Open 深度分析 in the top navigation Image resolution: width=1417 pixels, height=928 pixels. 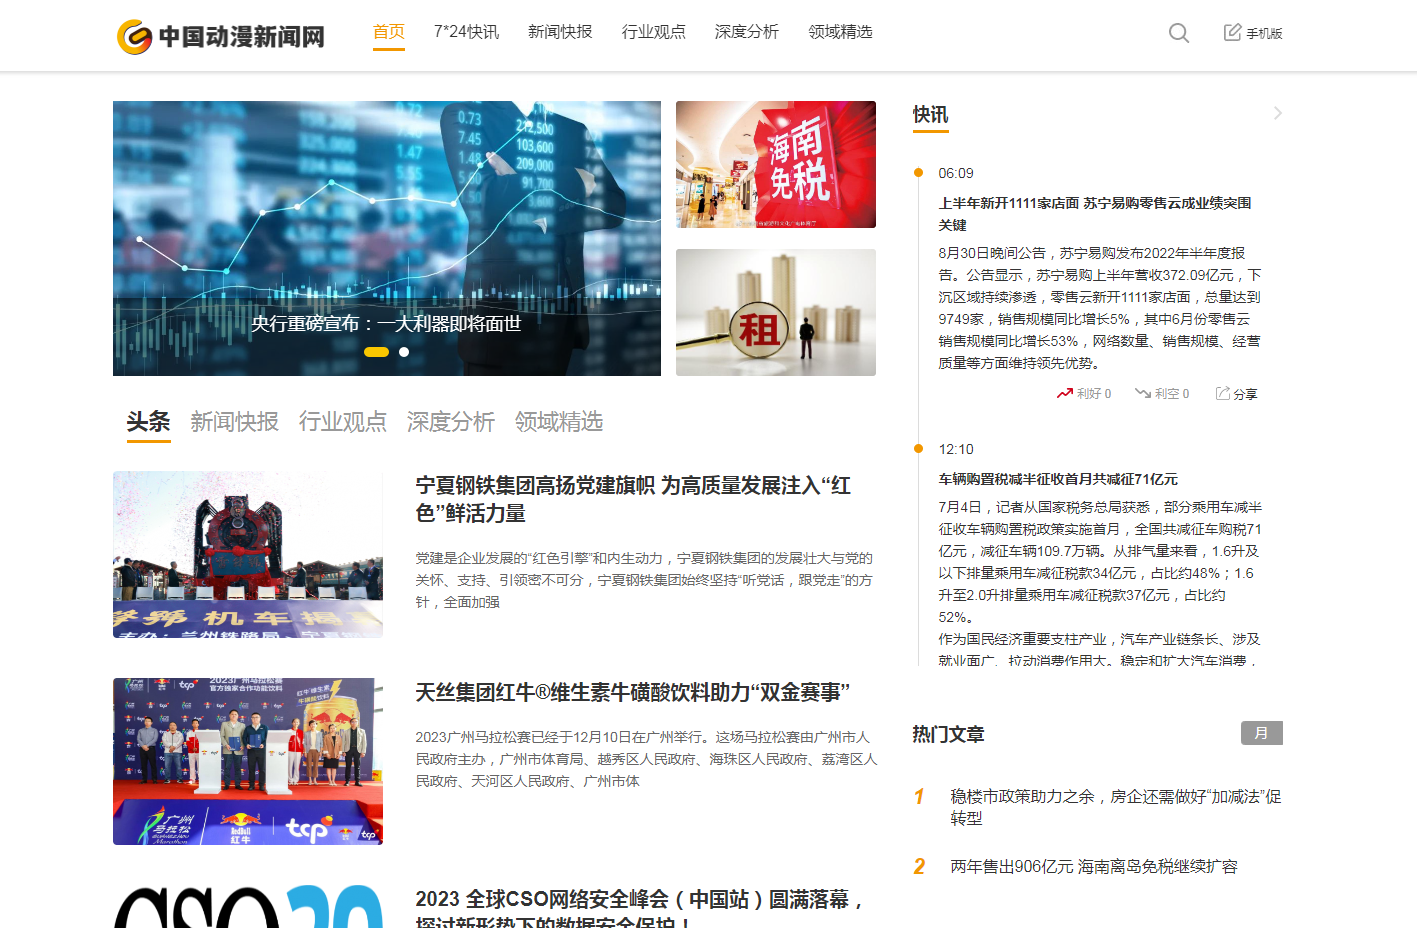point(747,32)
